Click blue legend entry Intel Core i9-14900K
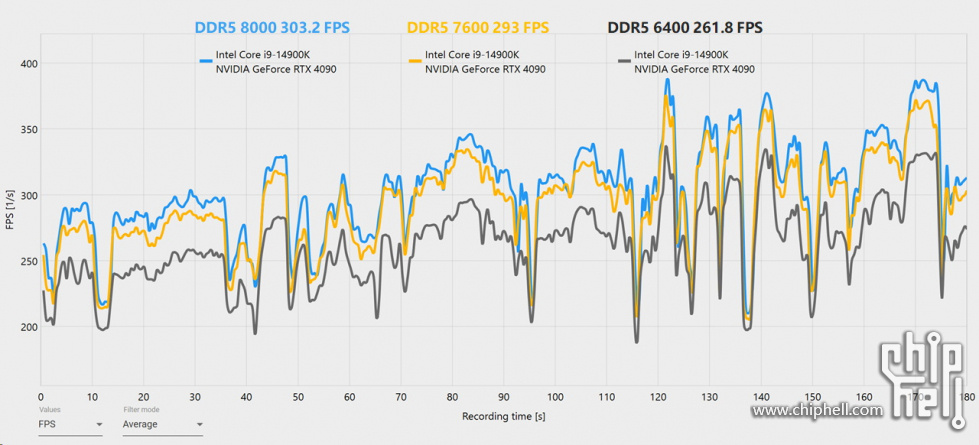Image resolution: width=979 pixels, height=445 pixels. [262, 56]
